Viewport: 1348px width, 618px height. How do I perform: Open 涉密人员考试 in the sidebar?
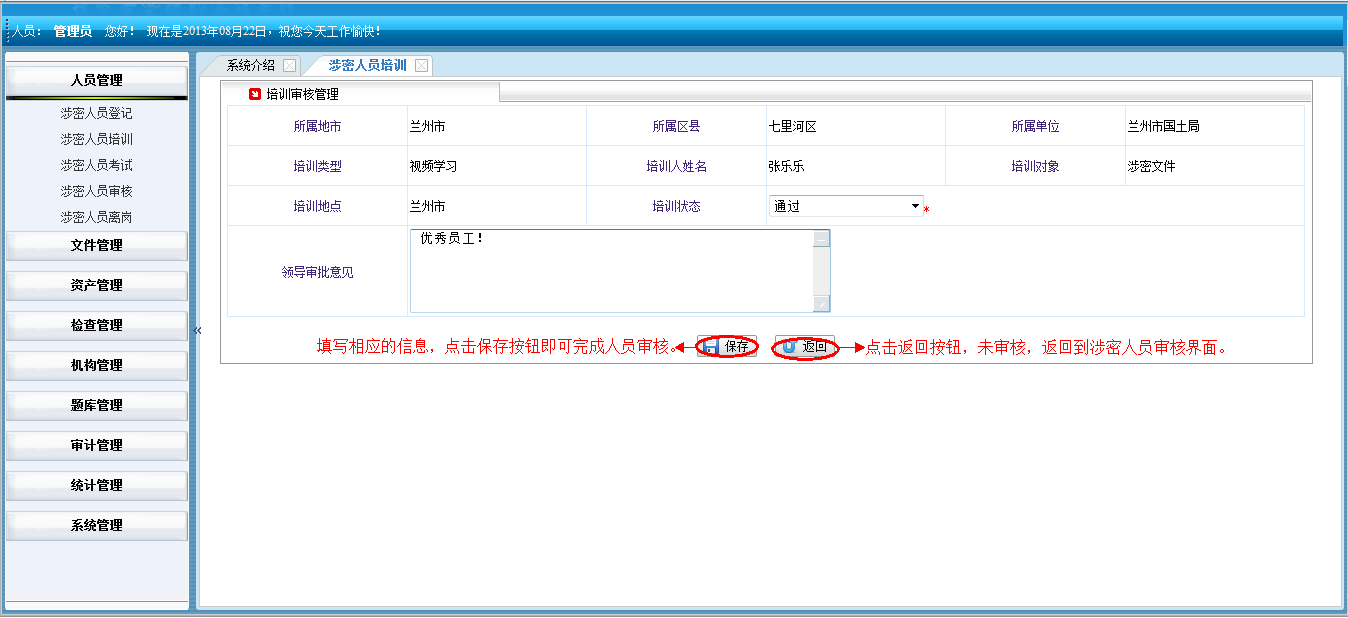[x=96, y=166]
